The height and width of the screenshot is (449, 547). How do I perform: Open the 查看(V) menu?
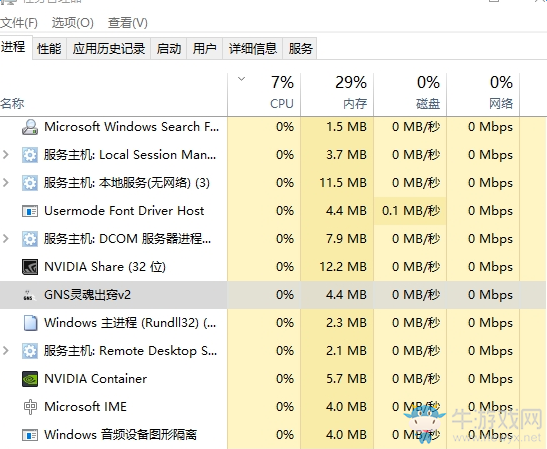pos(128,23)
